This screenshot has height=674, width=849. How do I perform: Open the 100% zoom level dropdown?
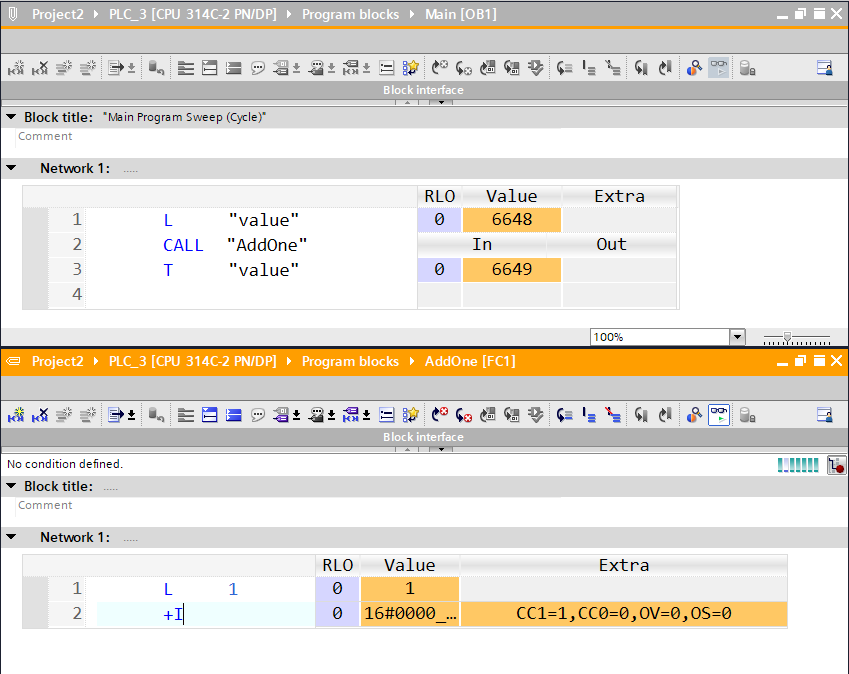737,337
